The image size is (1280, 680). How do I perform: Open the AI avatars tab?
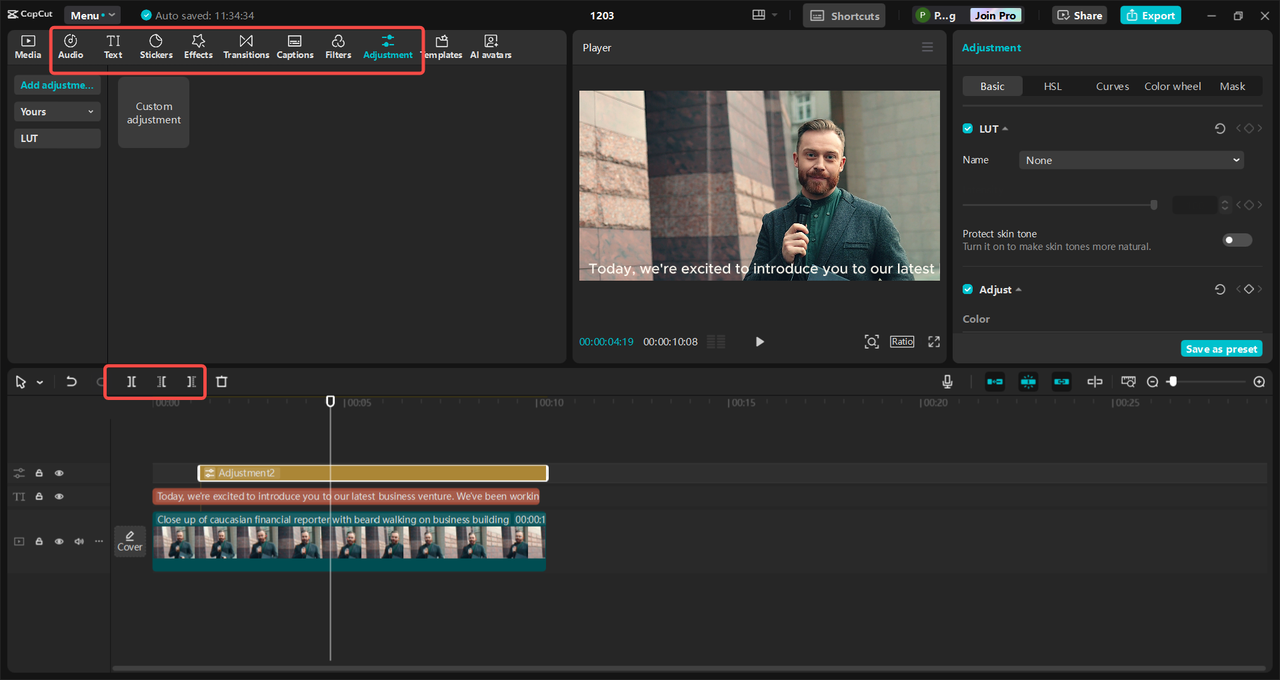[491, 47]
